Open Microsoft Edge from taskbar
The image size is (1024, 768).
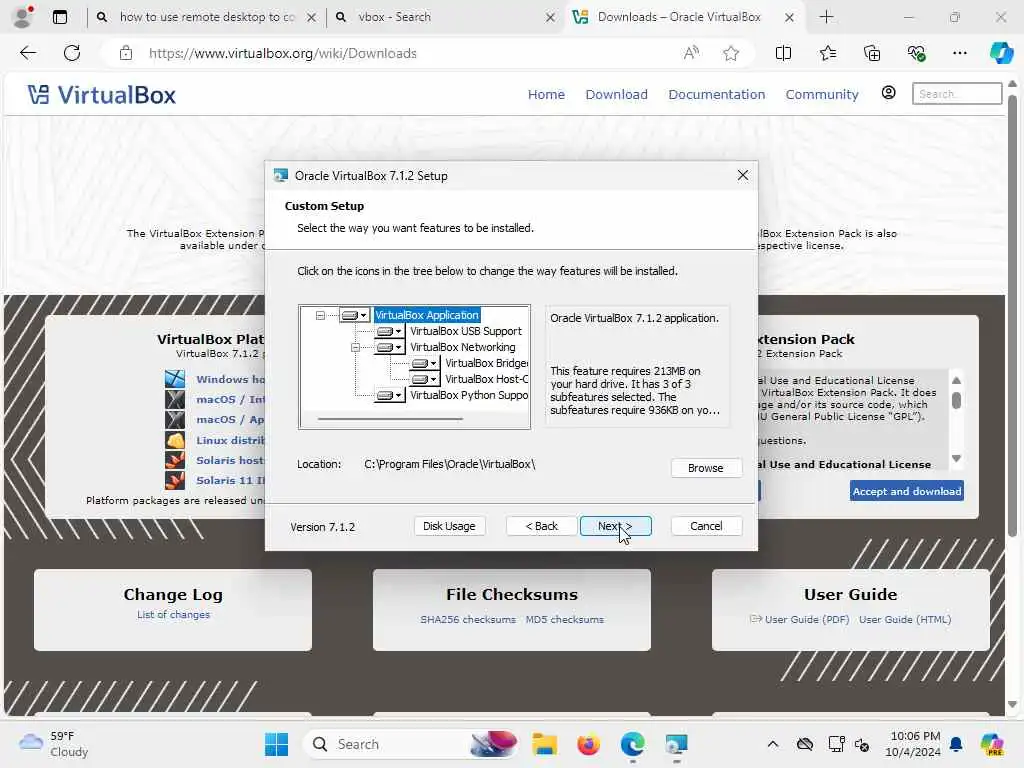point(633,744)
